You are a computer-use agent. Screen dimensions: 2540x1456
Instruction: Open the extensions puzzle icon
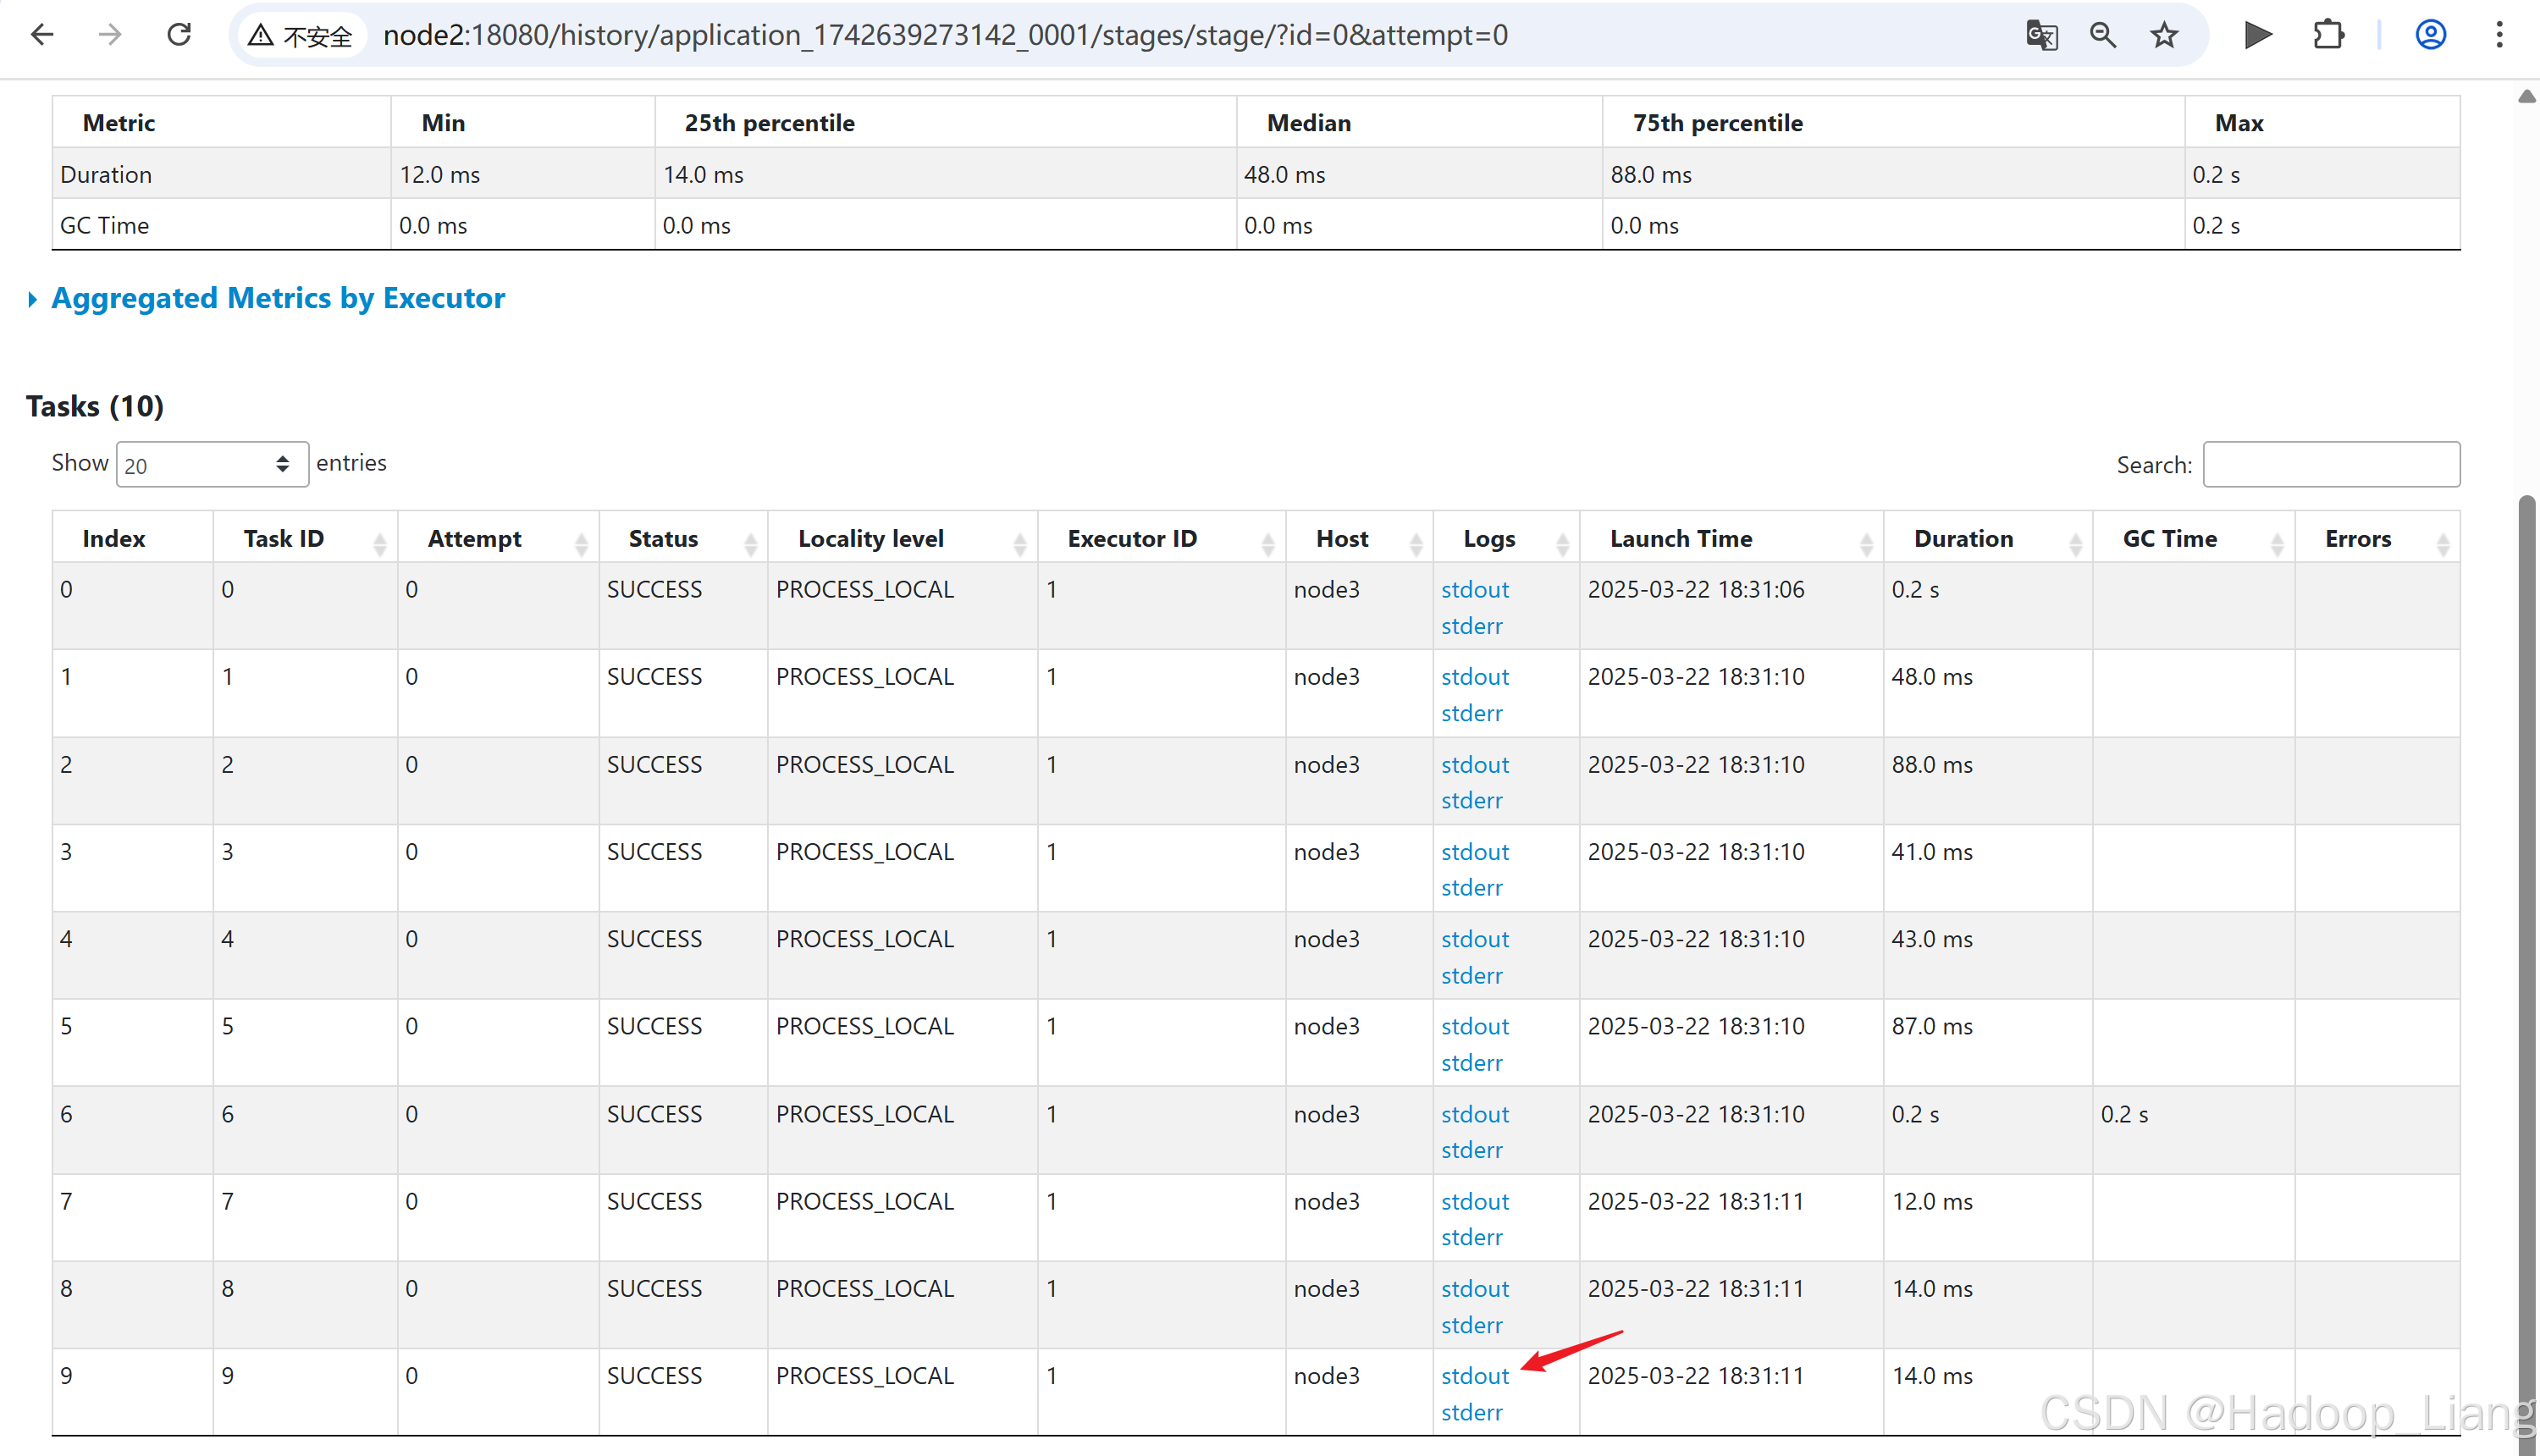click(2328, 35)
